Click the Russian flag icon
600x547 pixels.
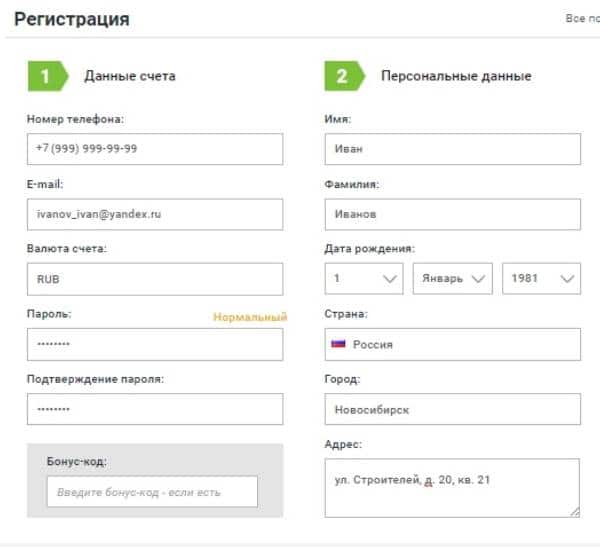[x=338, y=344]
